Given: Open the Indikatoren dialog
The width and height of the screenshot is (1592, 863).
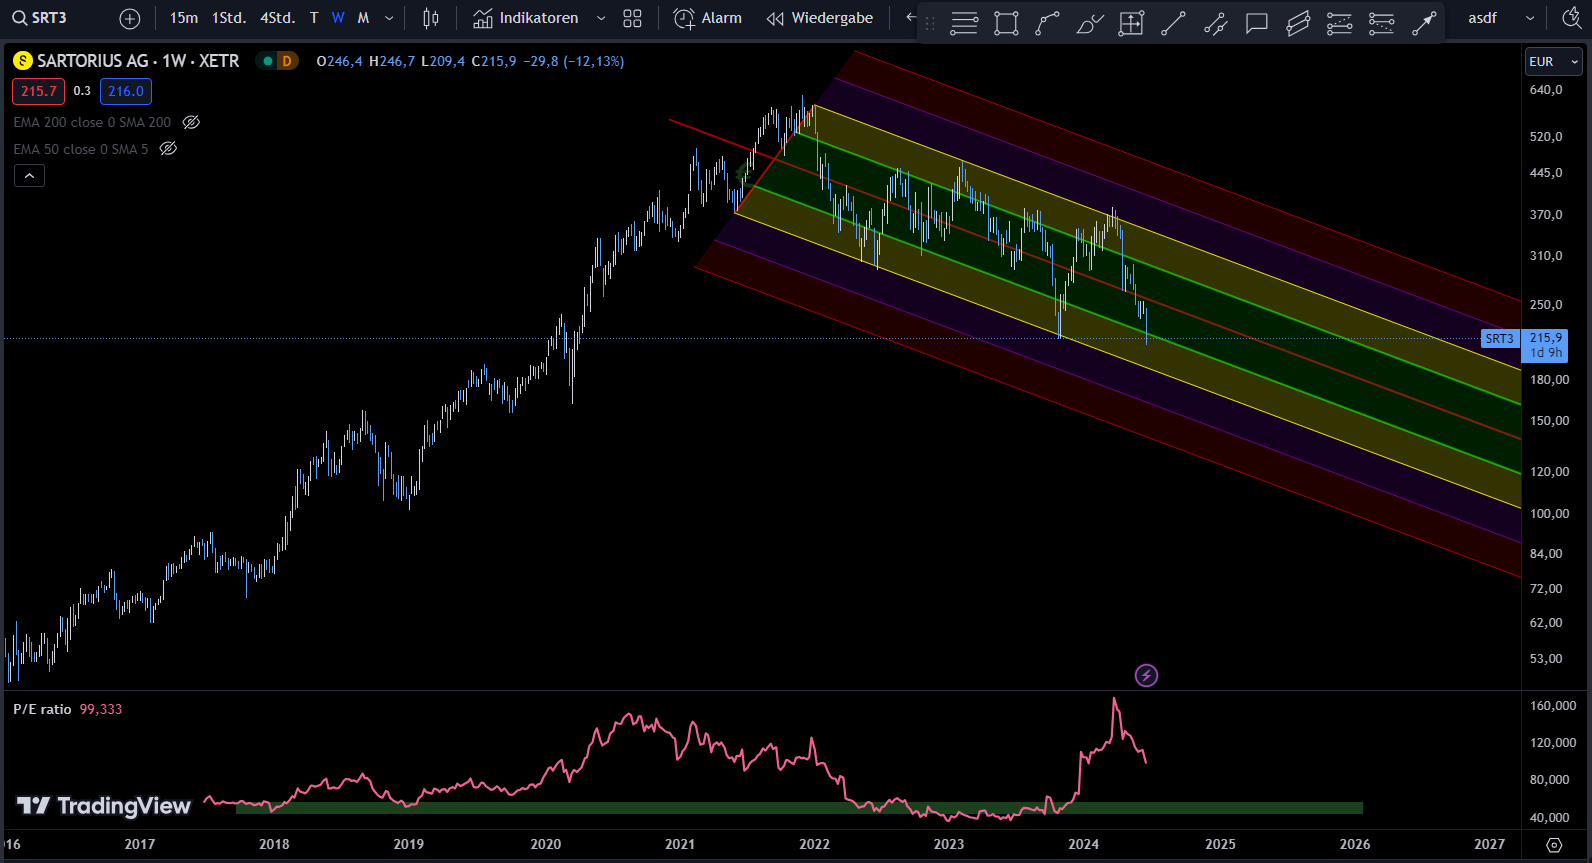Looking at the screenshot, I should point(526,18).
